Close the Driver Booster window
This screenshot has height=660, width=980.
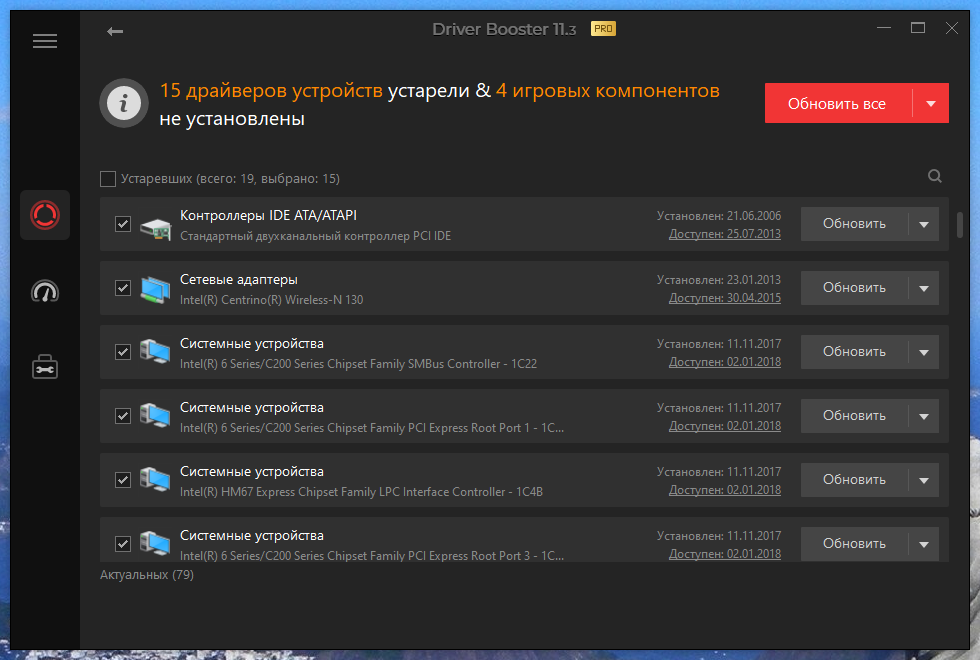pyautogui.click(x=952, y=28)
